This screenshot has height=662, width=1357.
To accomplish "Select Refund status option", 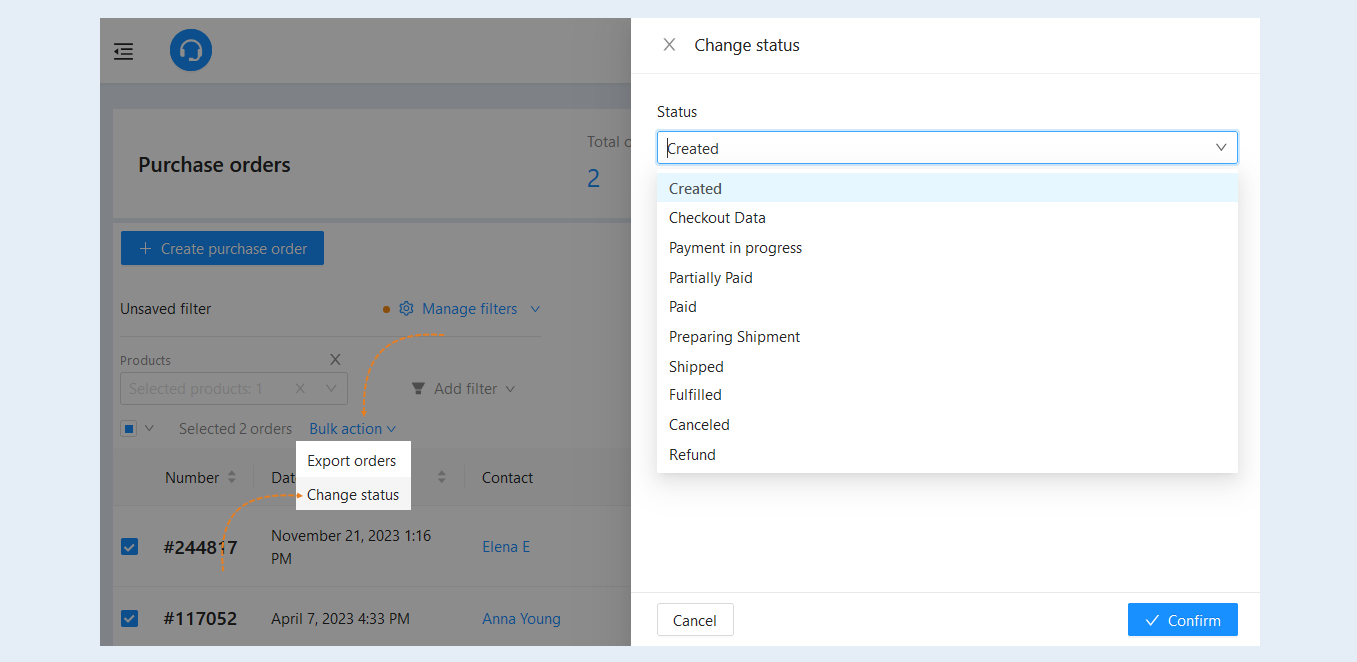I will 947,455.
